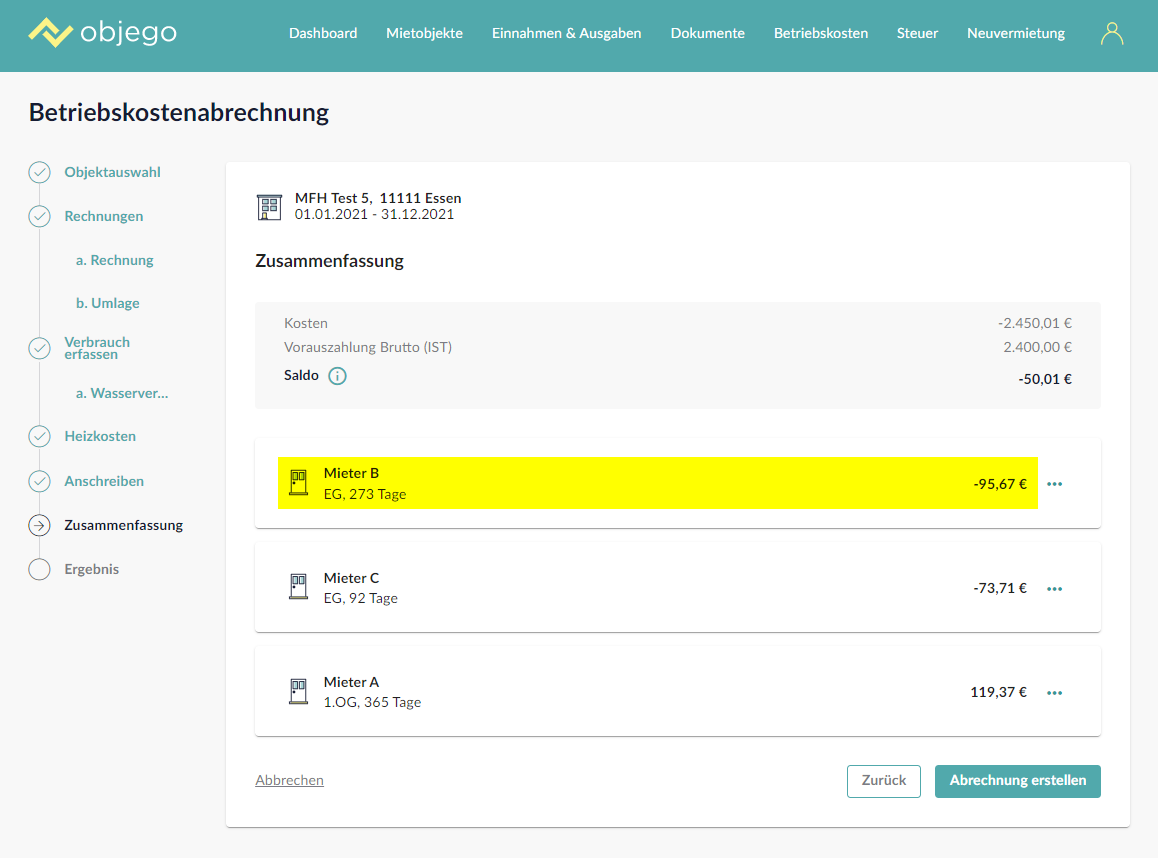1158x858 pixels.
Task: Click the door icon for Mieter A
Action: pyautogui.click(x=298, y=691)
